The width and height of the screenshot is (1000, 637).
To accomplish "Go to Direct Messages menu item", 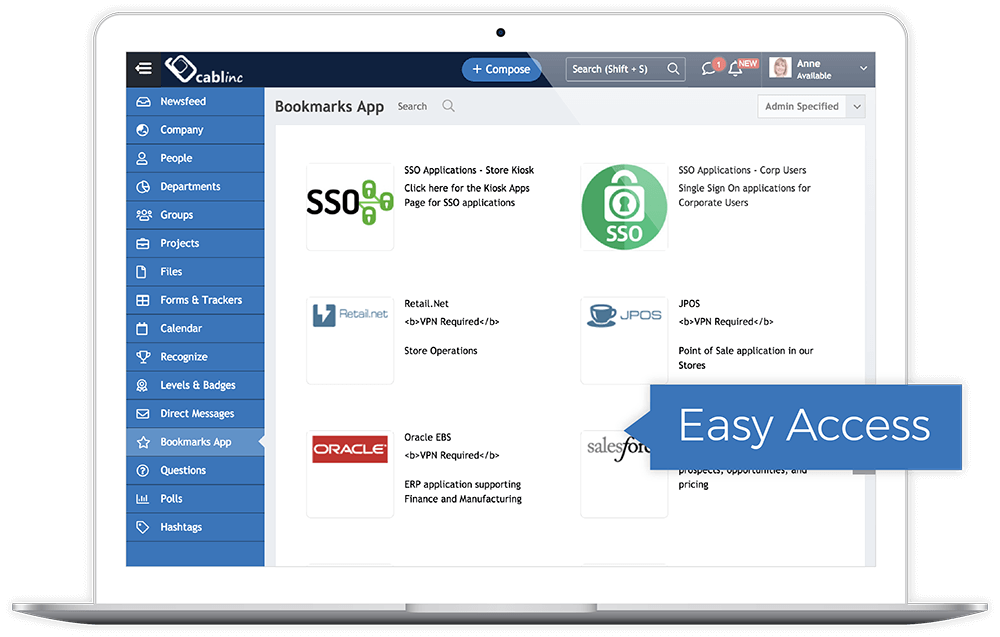I will click(195, 414).
